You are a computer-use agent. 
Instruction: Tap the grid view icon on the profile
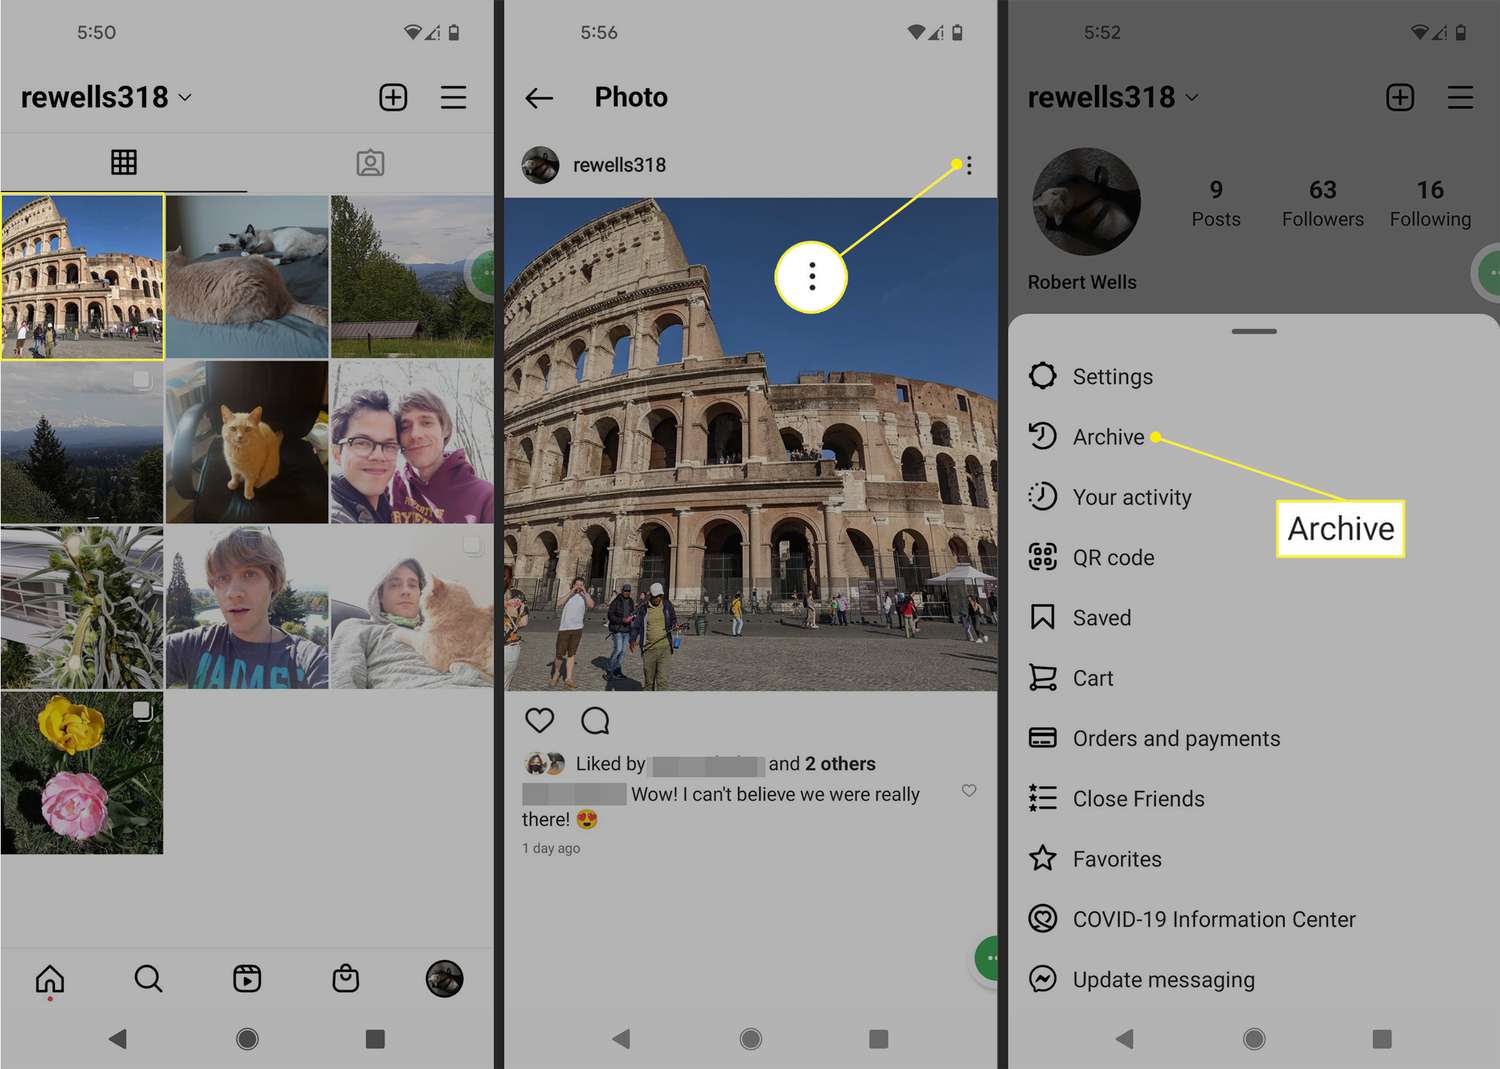click(x=123, y=162)
